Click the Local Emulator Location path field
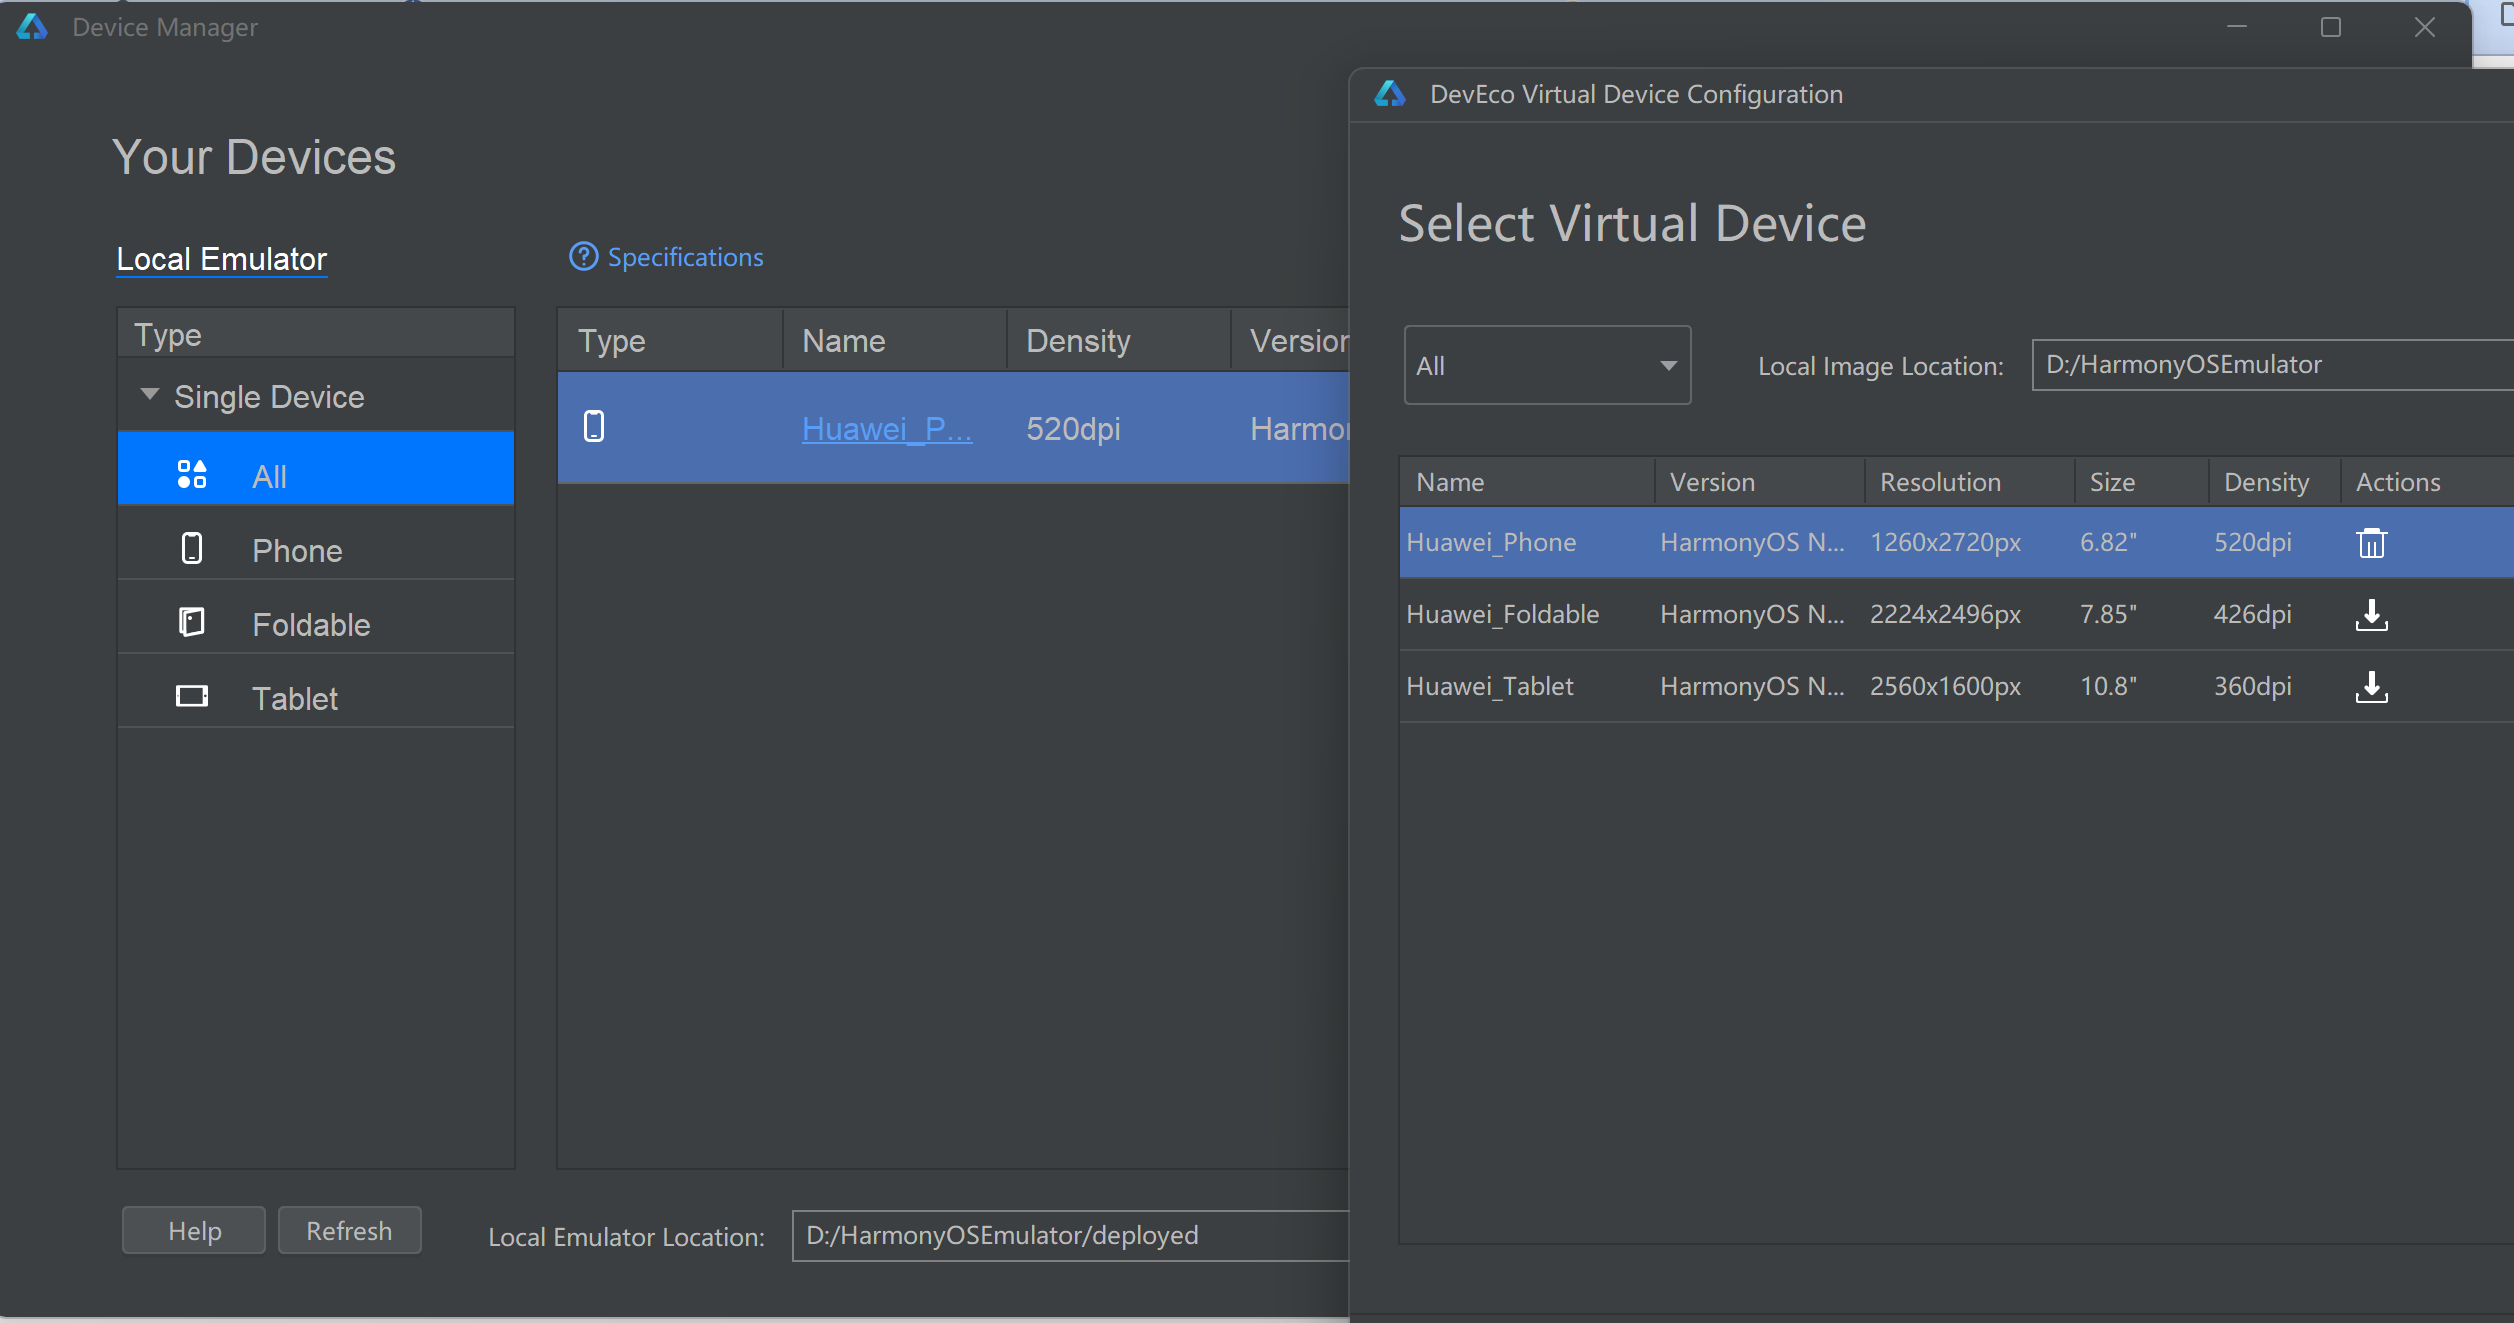The height and width of the screenshot is (1323, 2514). 1071,1235
